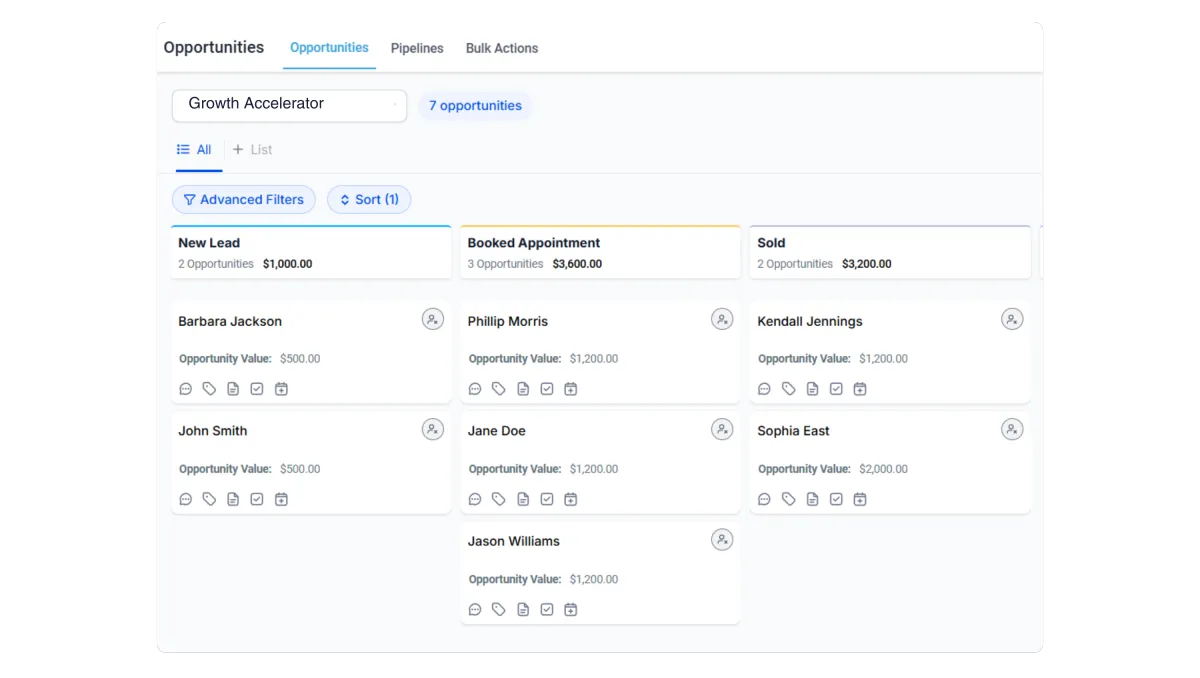Image resolution: width=1200 pixels, height=678 pixels.
Task: Select the All view tab
Action: pos(195,150)
